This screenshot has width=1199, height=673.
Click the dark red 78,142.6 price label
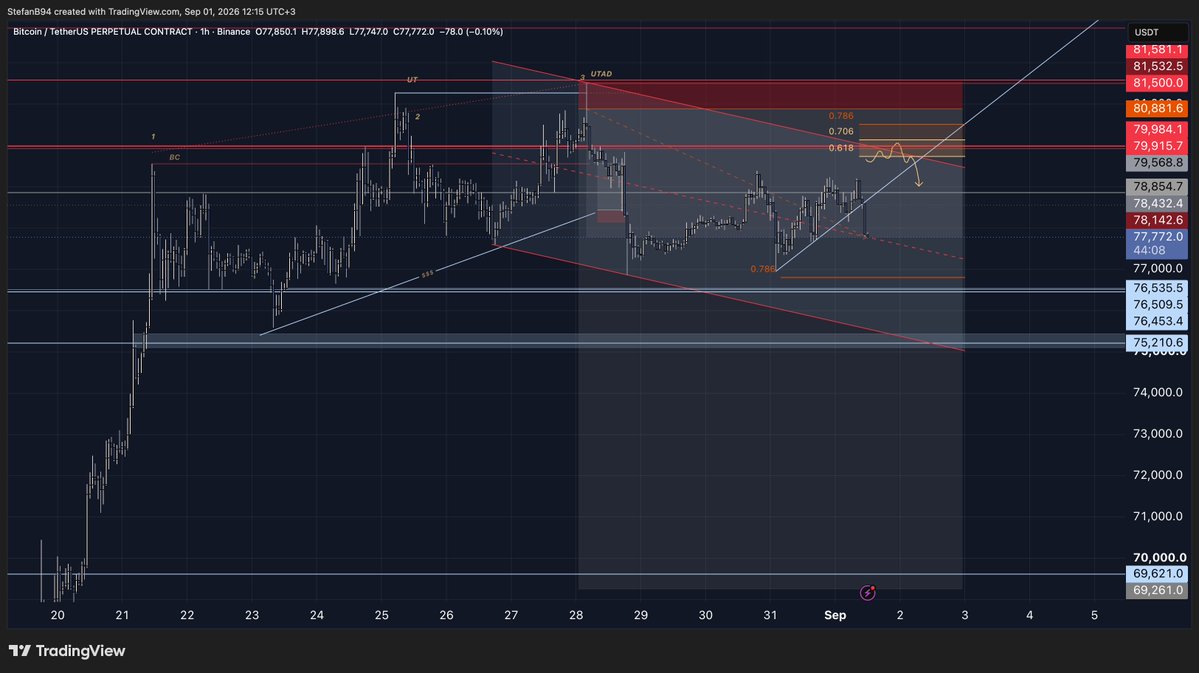(x=1158, y=220)
